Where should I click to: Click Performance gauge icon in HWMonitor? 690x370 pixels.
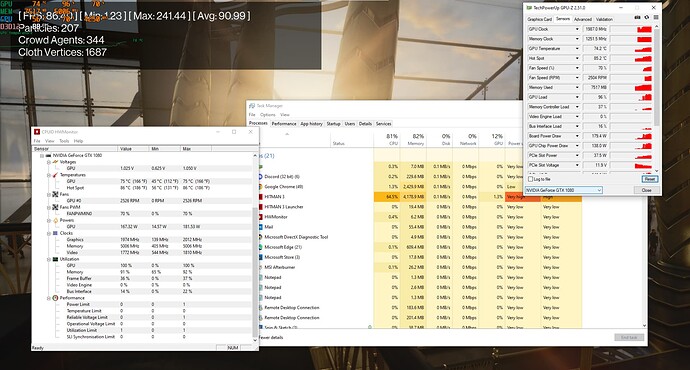click(x=55, y=298)
